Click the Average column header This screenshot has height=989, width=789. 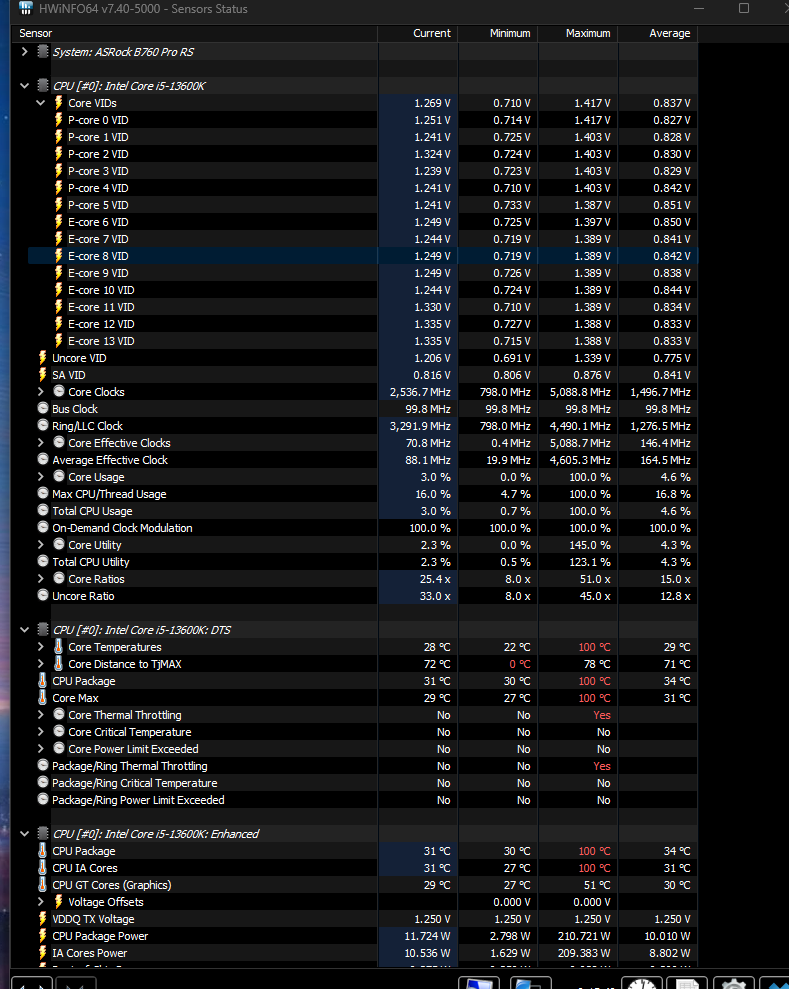[x=658, y=33]
